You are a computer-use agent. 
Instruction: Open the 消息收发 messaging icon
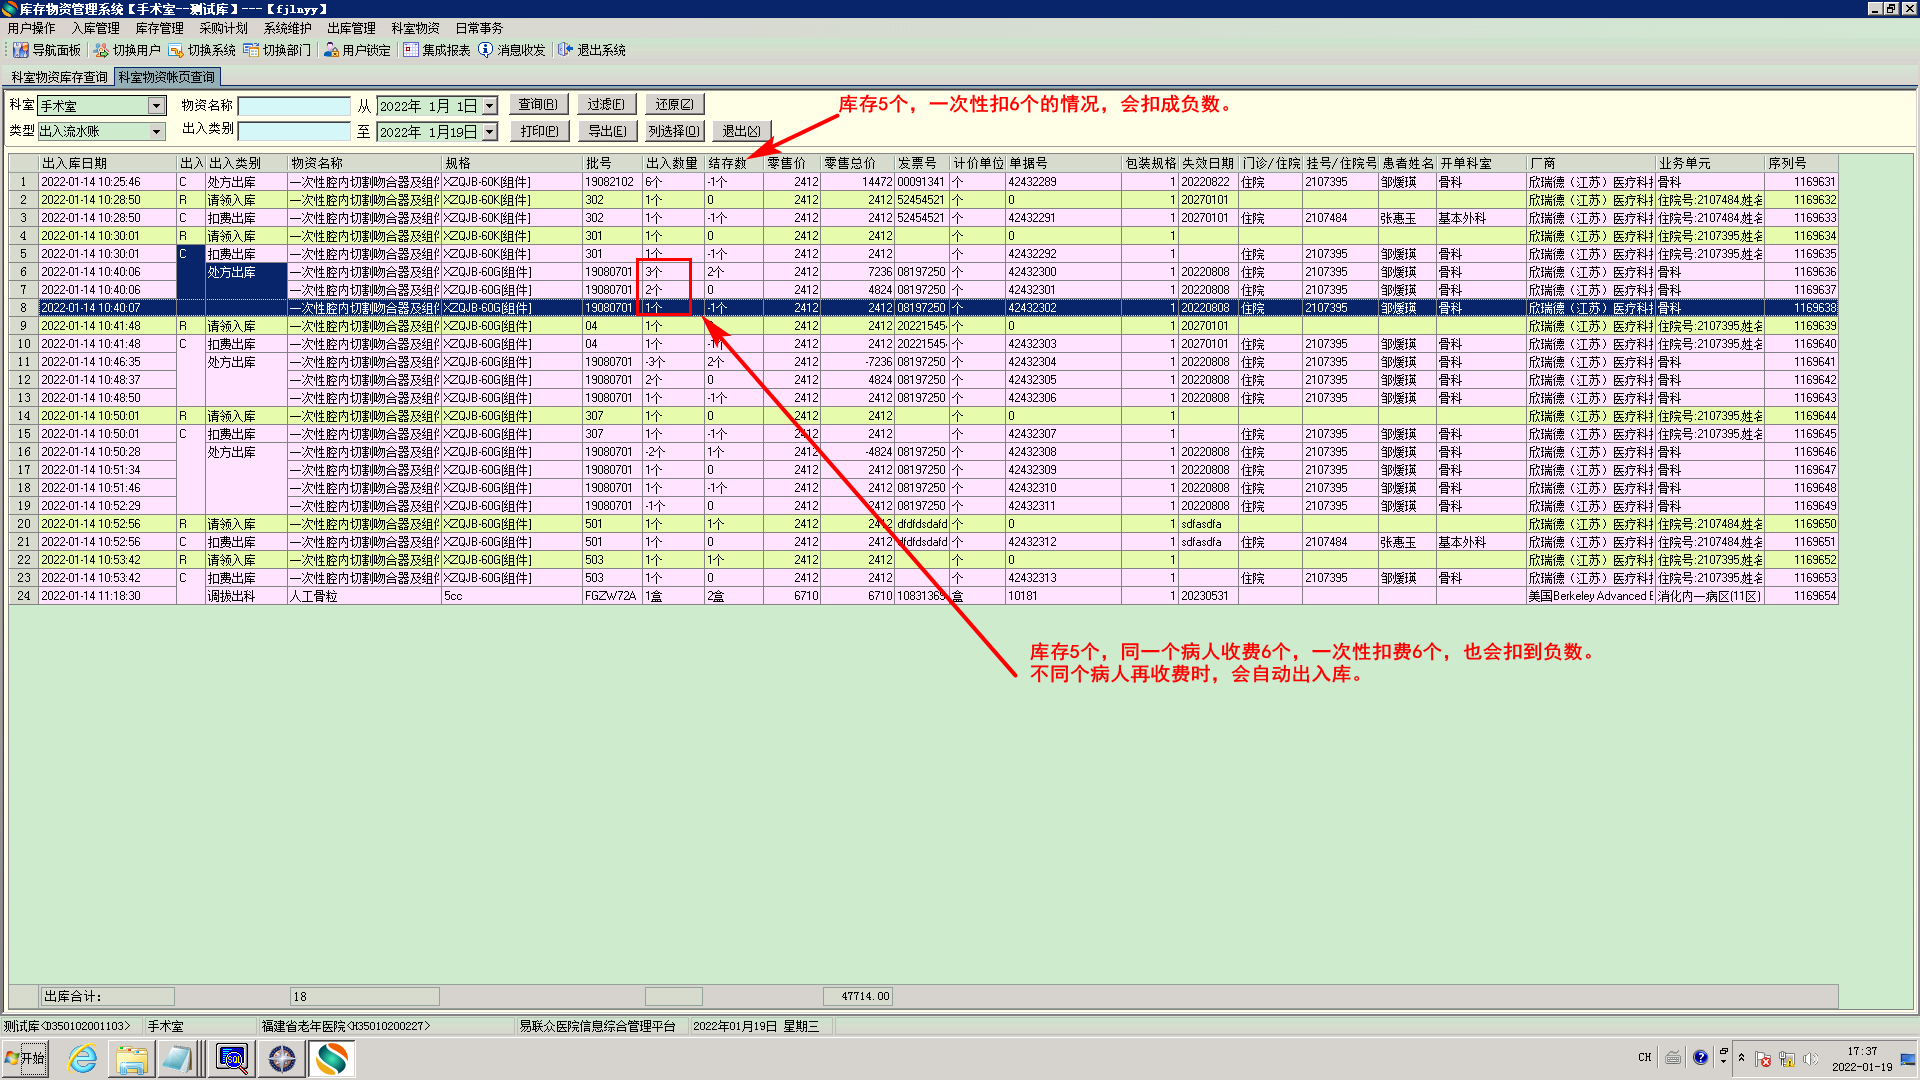486,50
